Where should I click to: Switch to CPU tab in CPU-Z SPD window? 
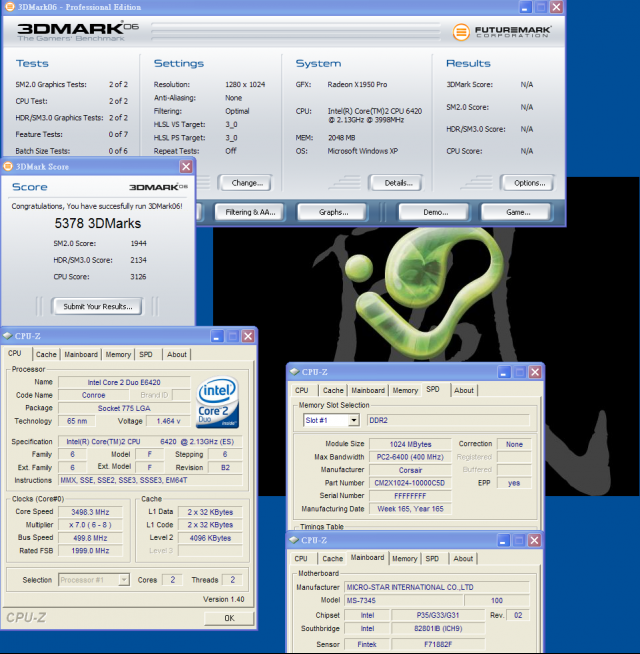tap(302, 390)
